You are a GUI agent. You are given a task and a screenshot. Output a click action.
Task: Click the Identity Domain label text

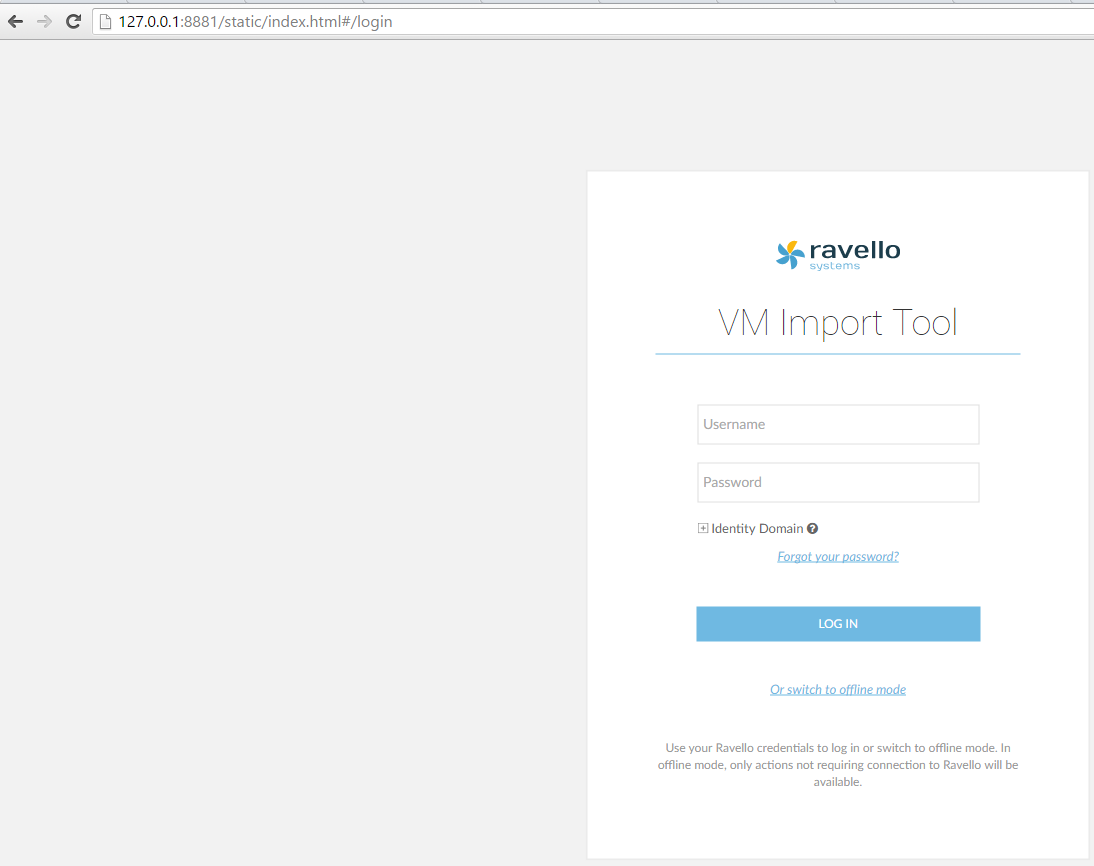[x=757, y=529]
